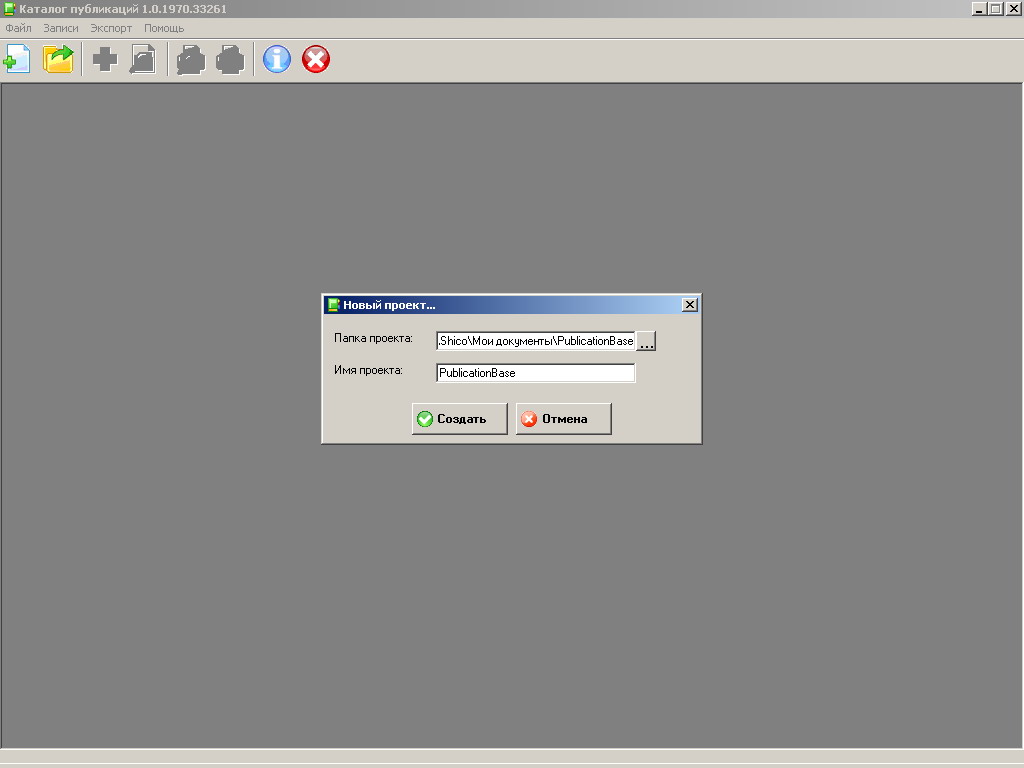Screen dimensions: 1024x768
Task: Open the Записи menu
Action: (x=61, y=28)
